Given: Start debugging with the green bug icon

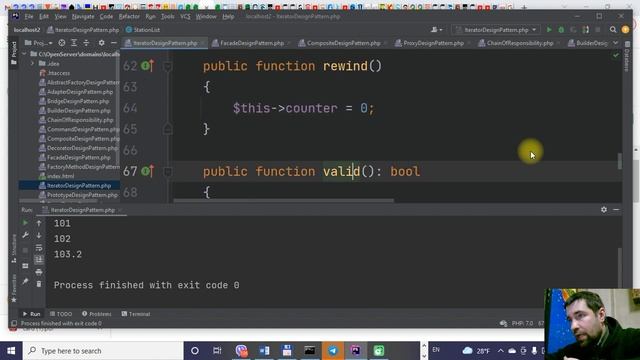Looking at the screenshot, I should coord(561,30).
